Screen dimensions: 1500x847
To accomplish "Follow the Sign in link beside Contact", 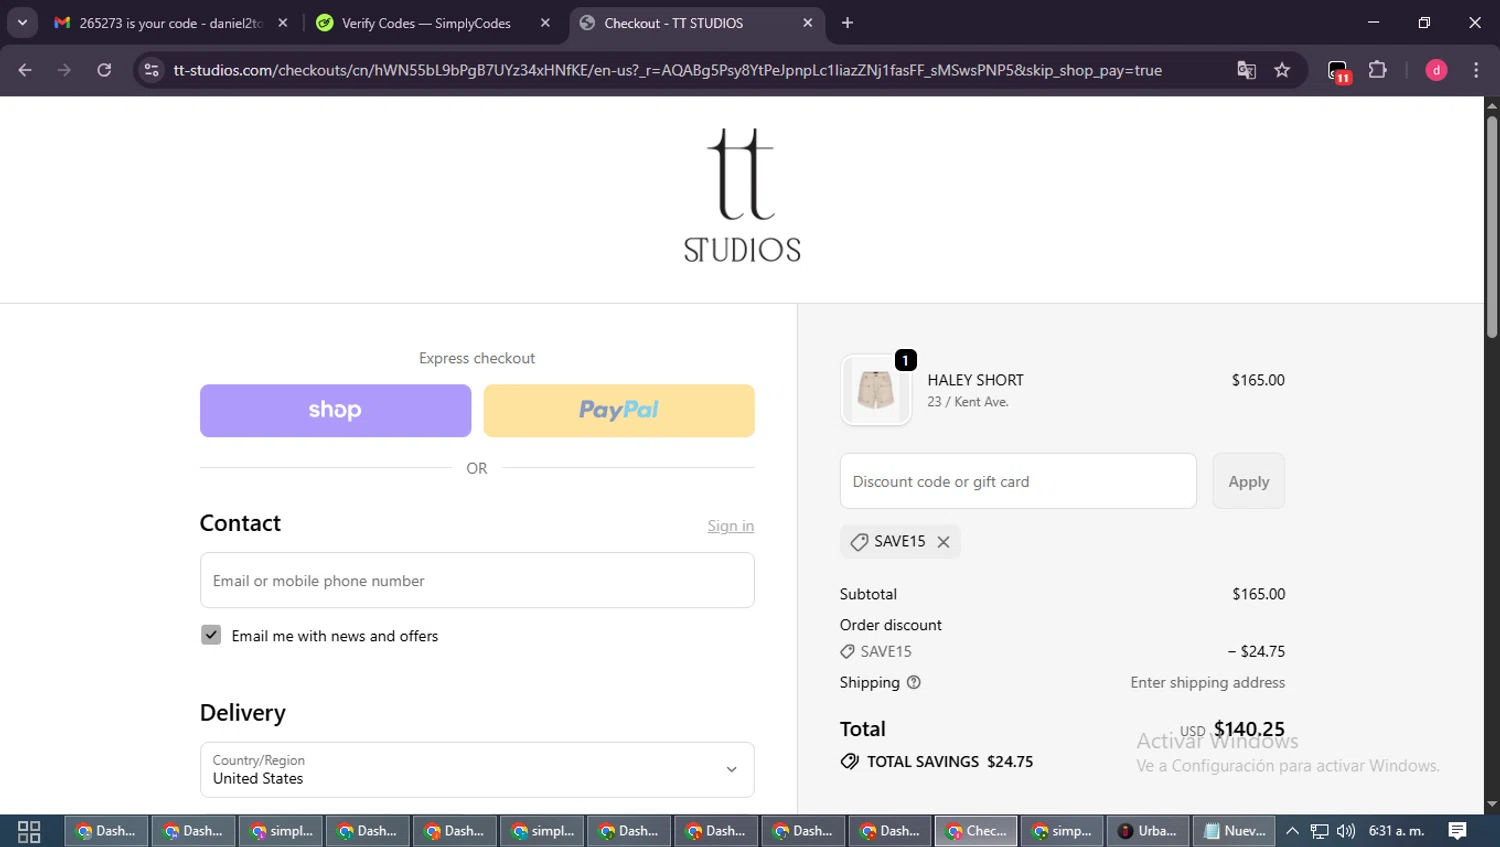I will [x=731, y=526].
